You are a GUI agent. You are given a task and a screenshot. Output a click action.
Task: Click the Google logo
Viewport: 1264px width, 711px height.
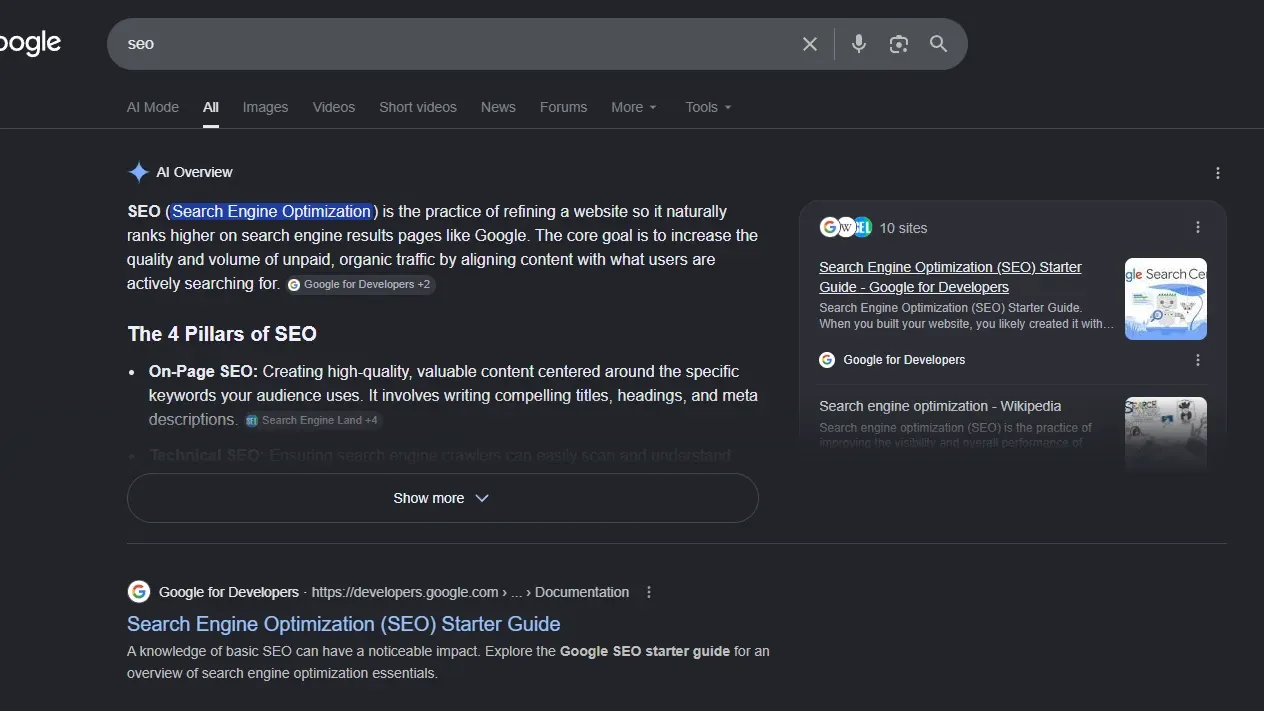pyautogui.click(x=30, y=43)
